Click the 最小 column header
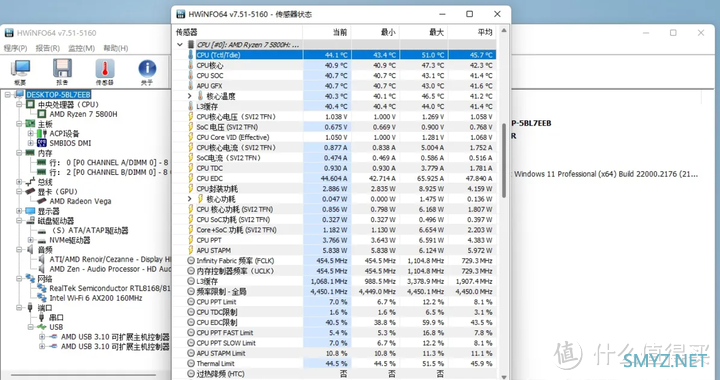Screen dimensions: 720x380 click(x=375, y=32)
